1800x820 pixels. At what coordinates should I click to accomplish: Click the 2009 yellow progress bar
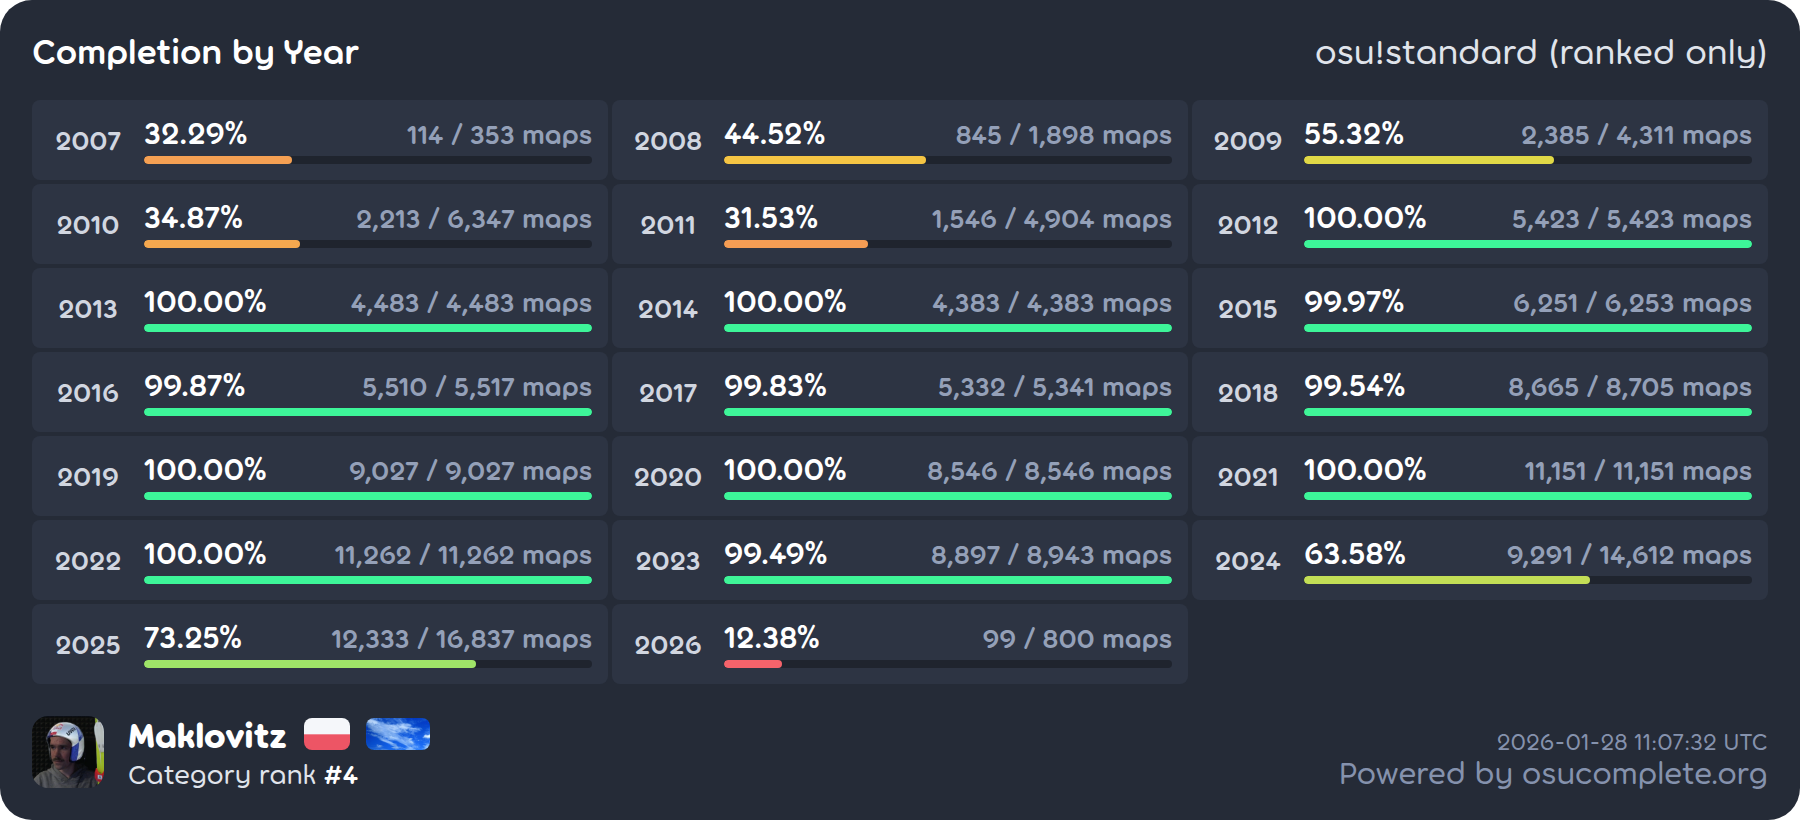pyautogui.click(x=1428, y=160)
